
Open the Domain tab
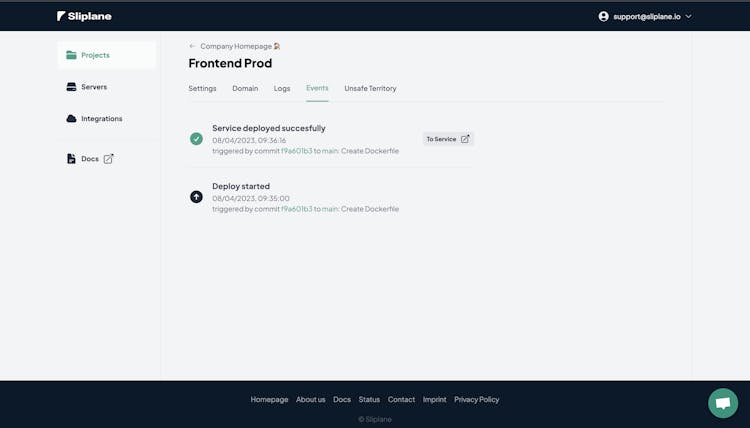point(245,88)
